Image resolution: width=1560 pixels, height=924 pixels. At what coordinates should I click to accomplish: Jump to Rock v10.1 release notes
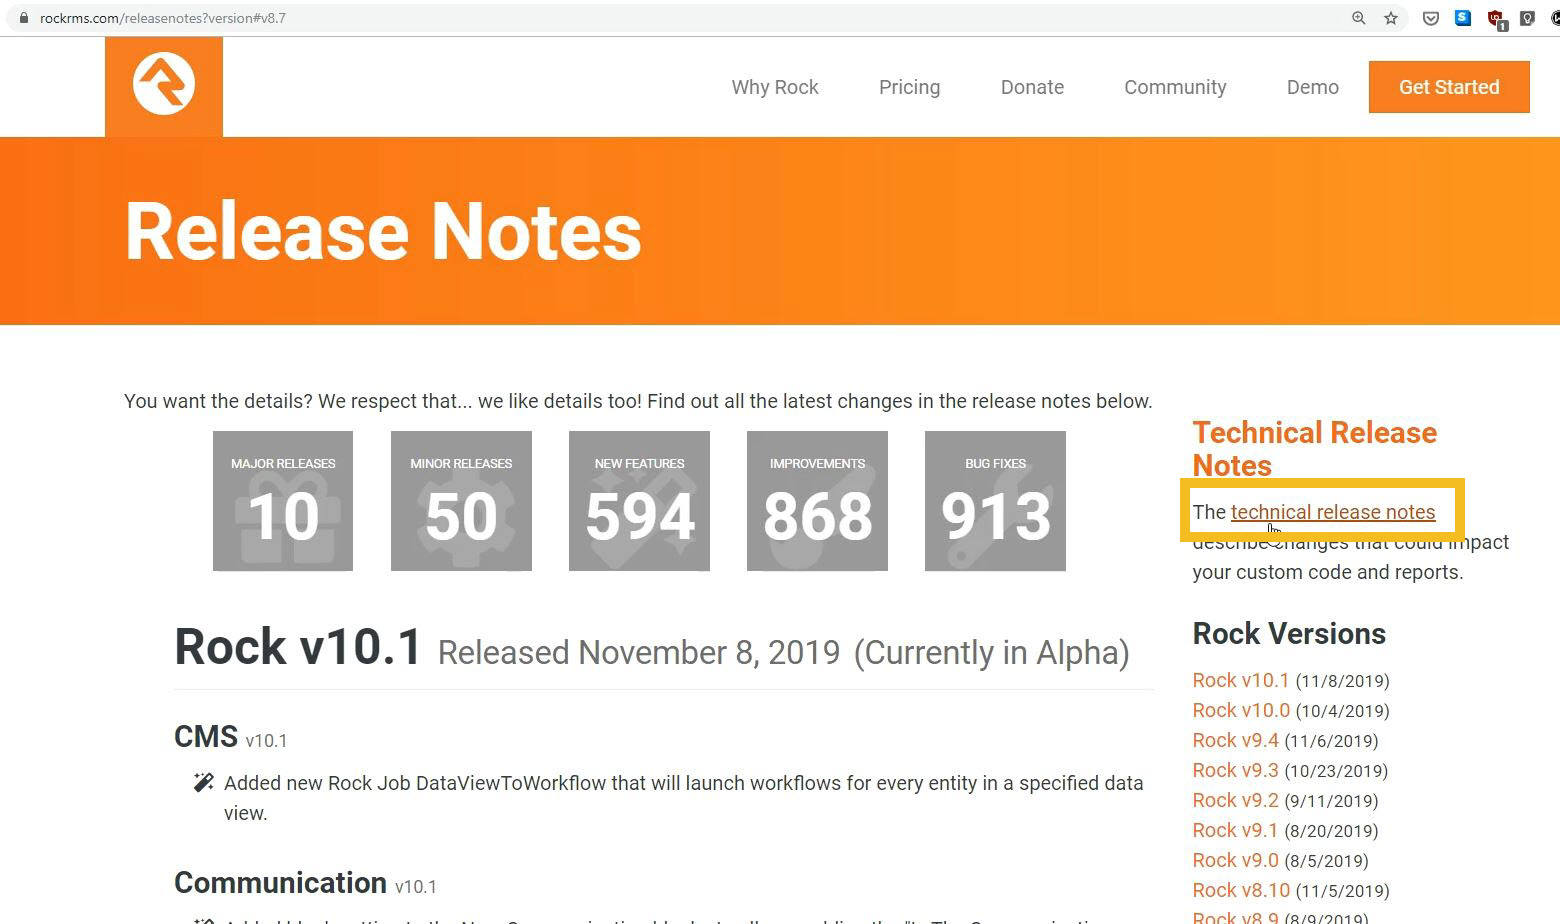pos(1241,680)
